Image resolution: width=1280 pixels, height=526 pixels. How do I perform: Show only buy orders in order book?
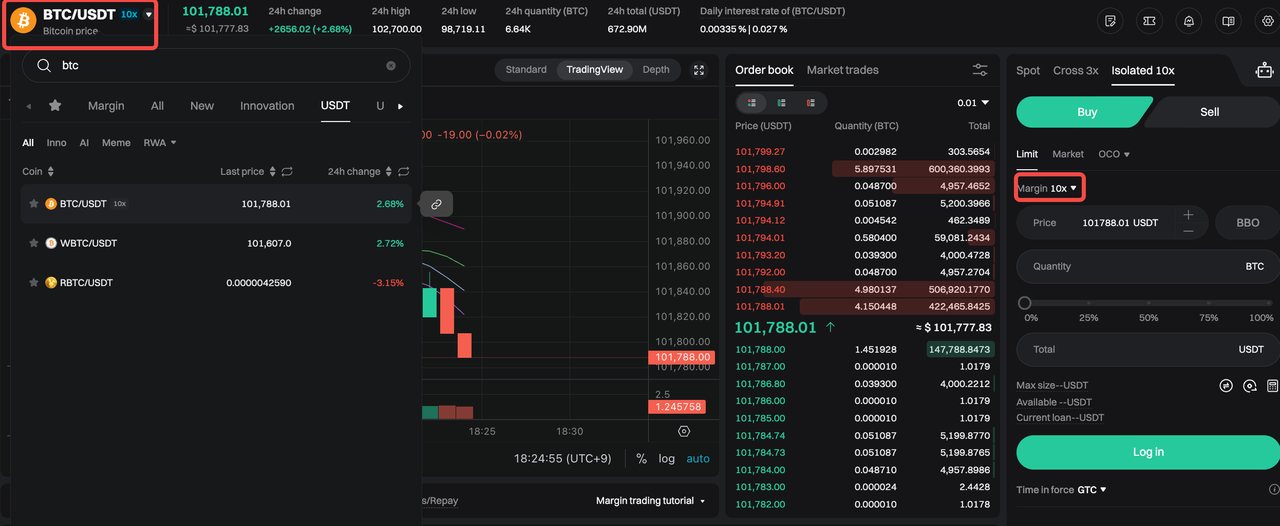781,102
